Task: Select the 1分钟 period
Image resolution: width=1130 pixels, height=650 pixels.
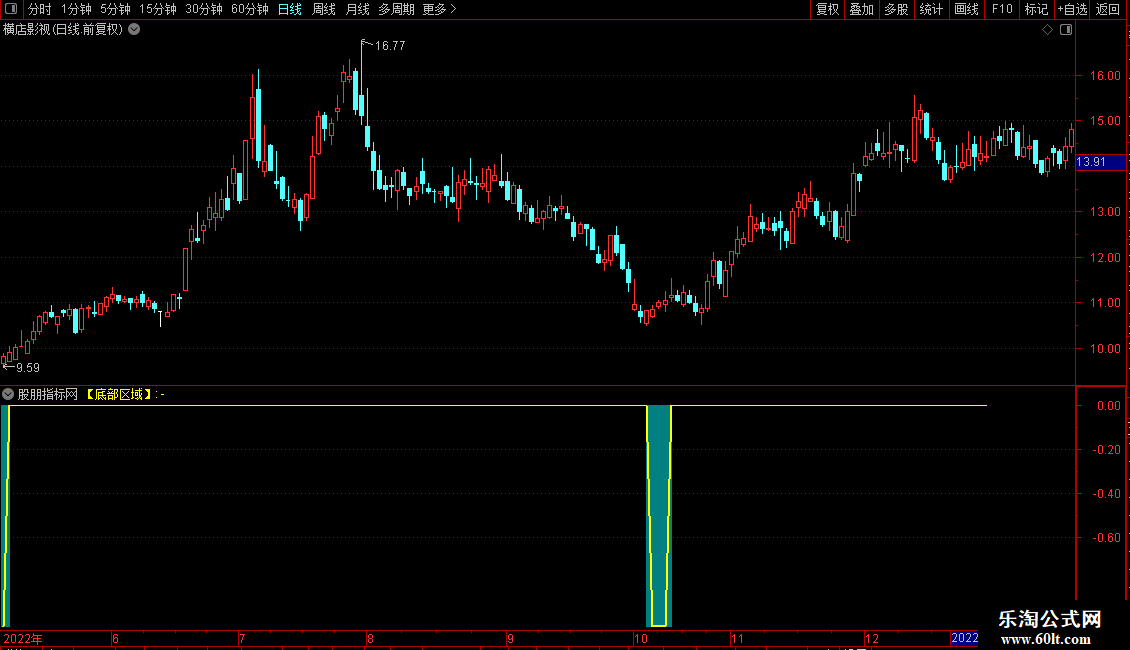Action: 76,9
